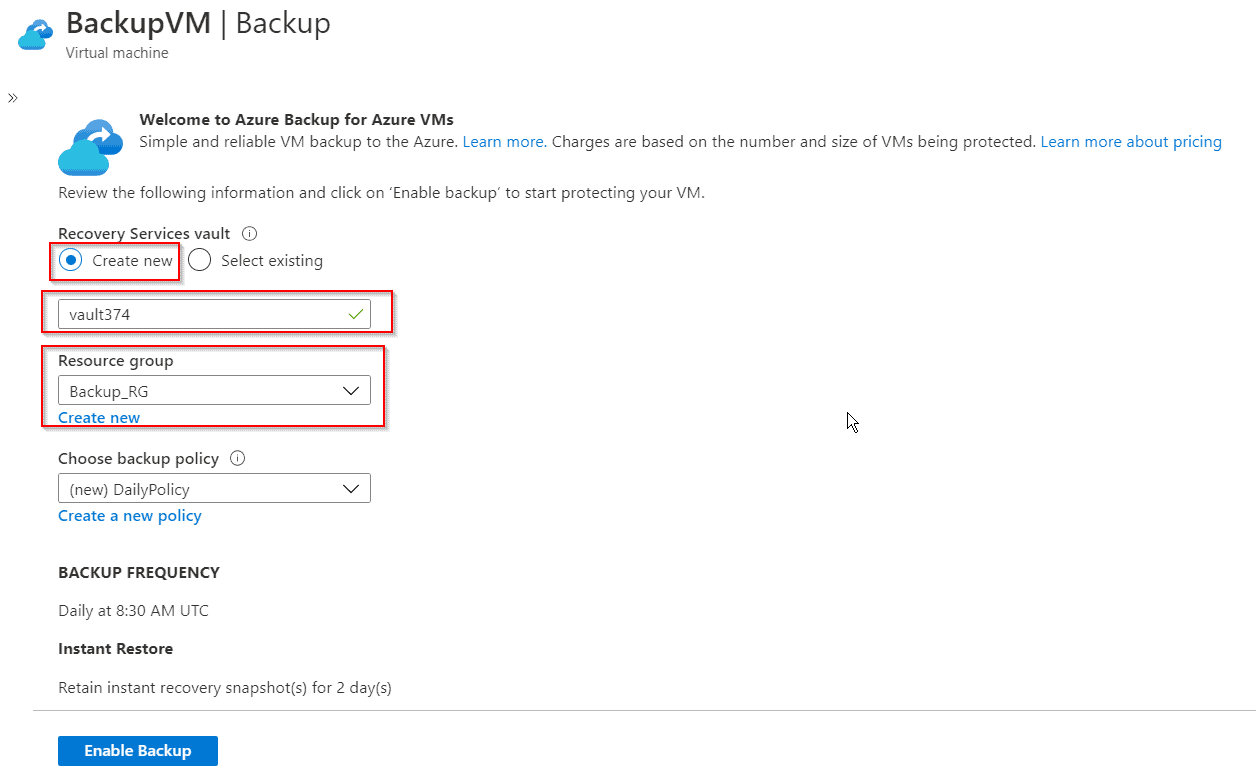Click the green checkmark in vault field

[x=355, y=314]
